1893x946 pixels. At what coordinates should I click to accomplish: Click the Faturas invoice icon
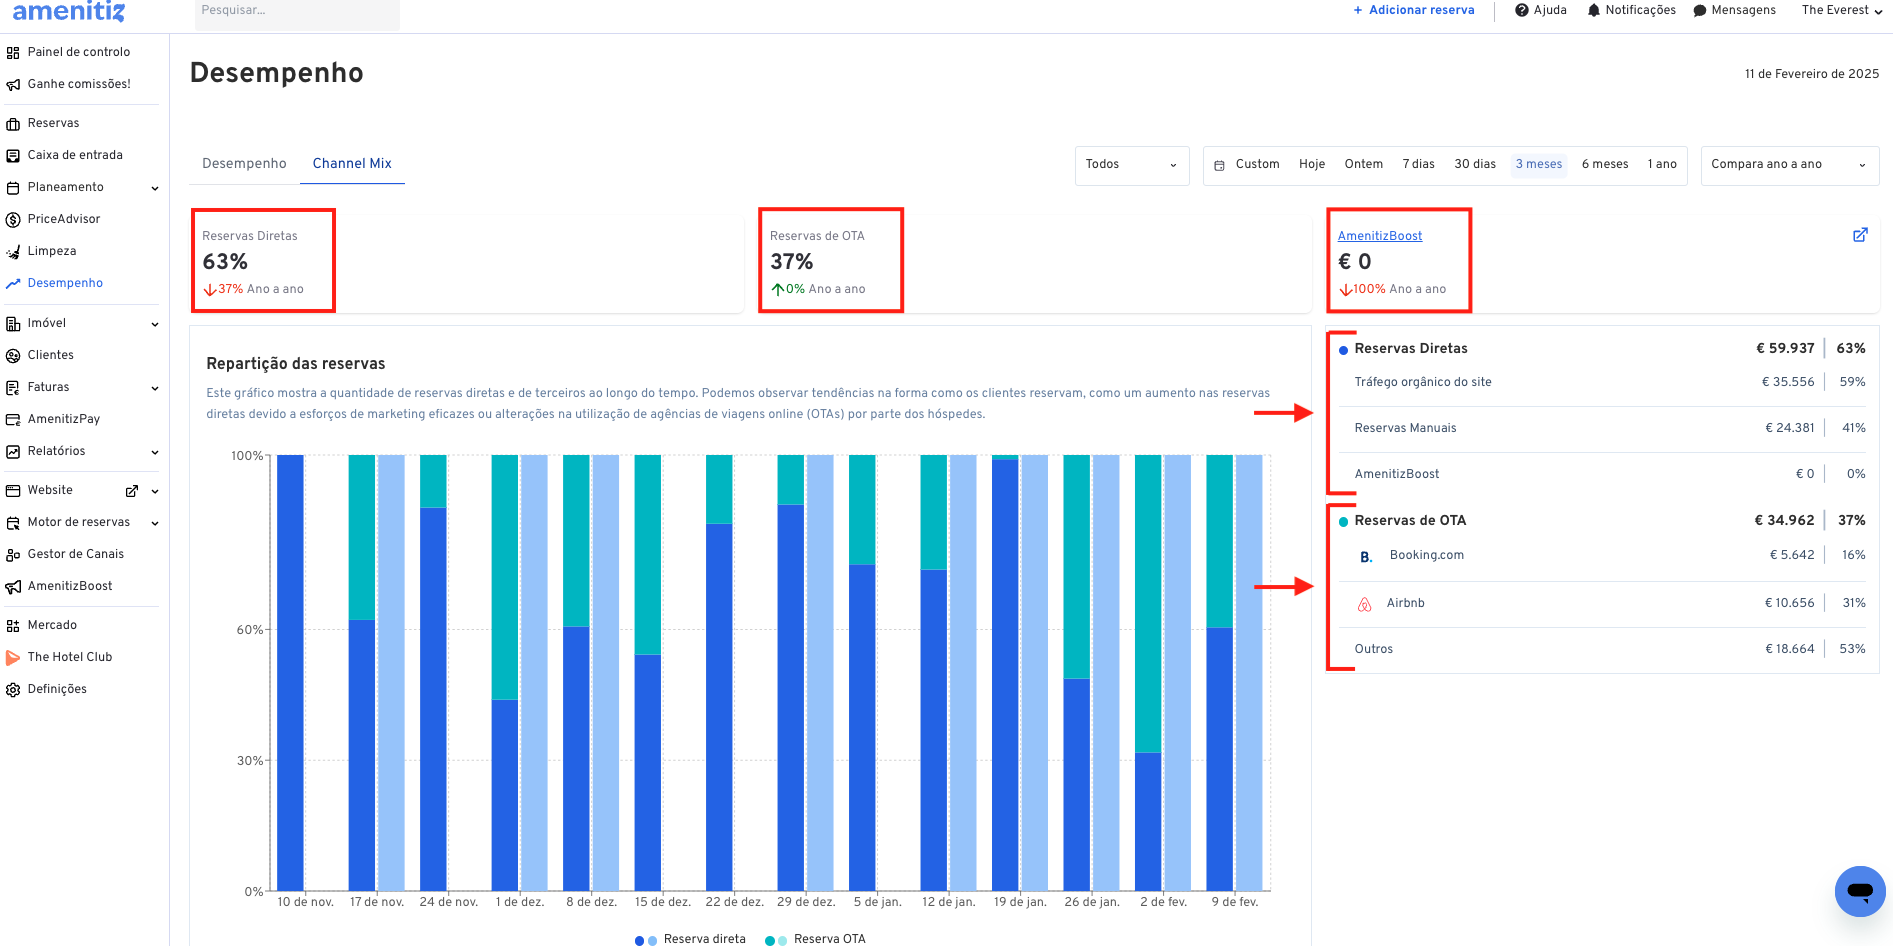pos(13,388)
